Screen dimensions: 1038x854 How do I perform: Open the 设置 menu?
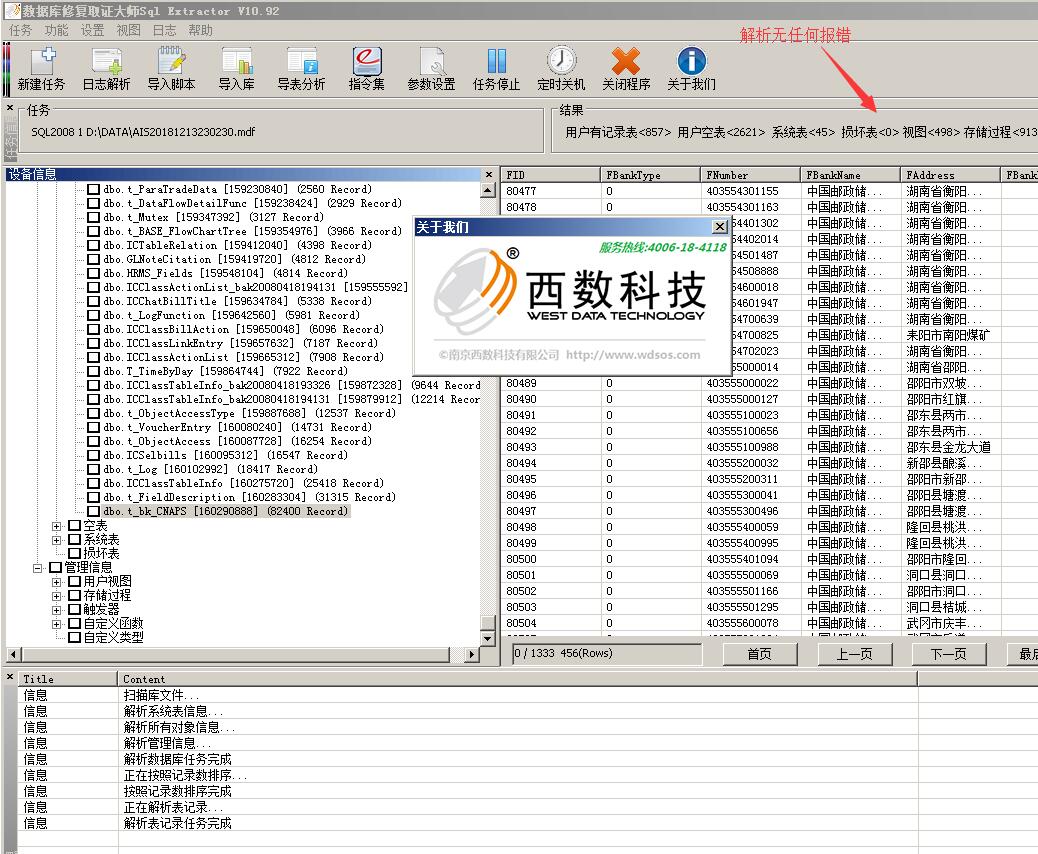point(92,30)
